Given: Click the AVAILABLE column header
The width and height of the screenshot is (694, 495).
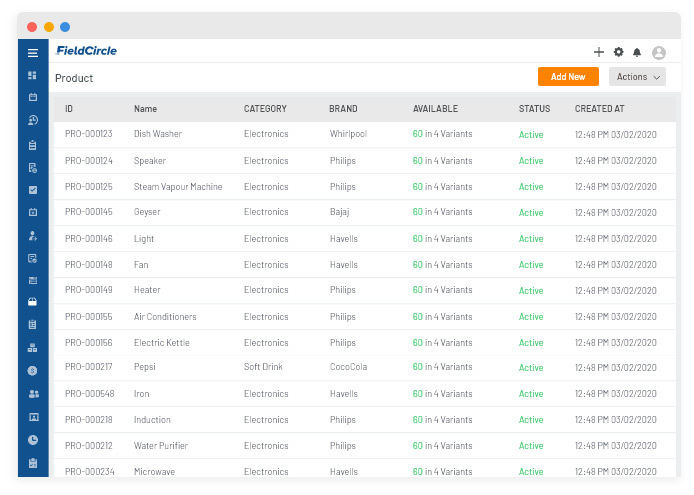Looking at the screenshot, I should coord(436,108).
